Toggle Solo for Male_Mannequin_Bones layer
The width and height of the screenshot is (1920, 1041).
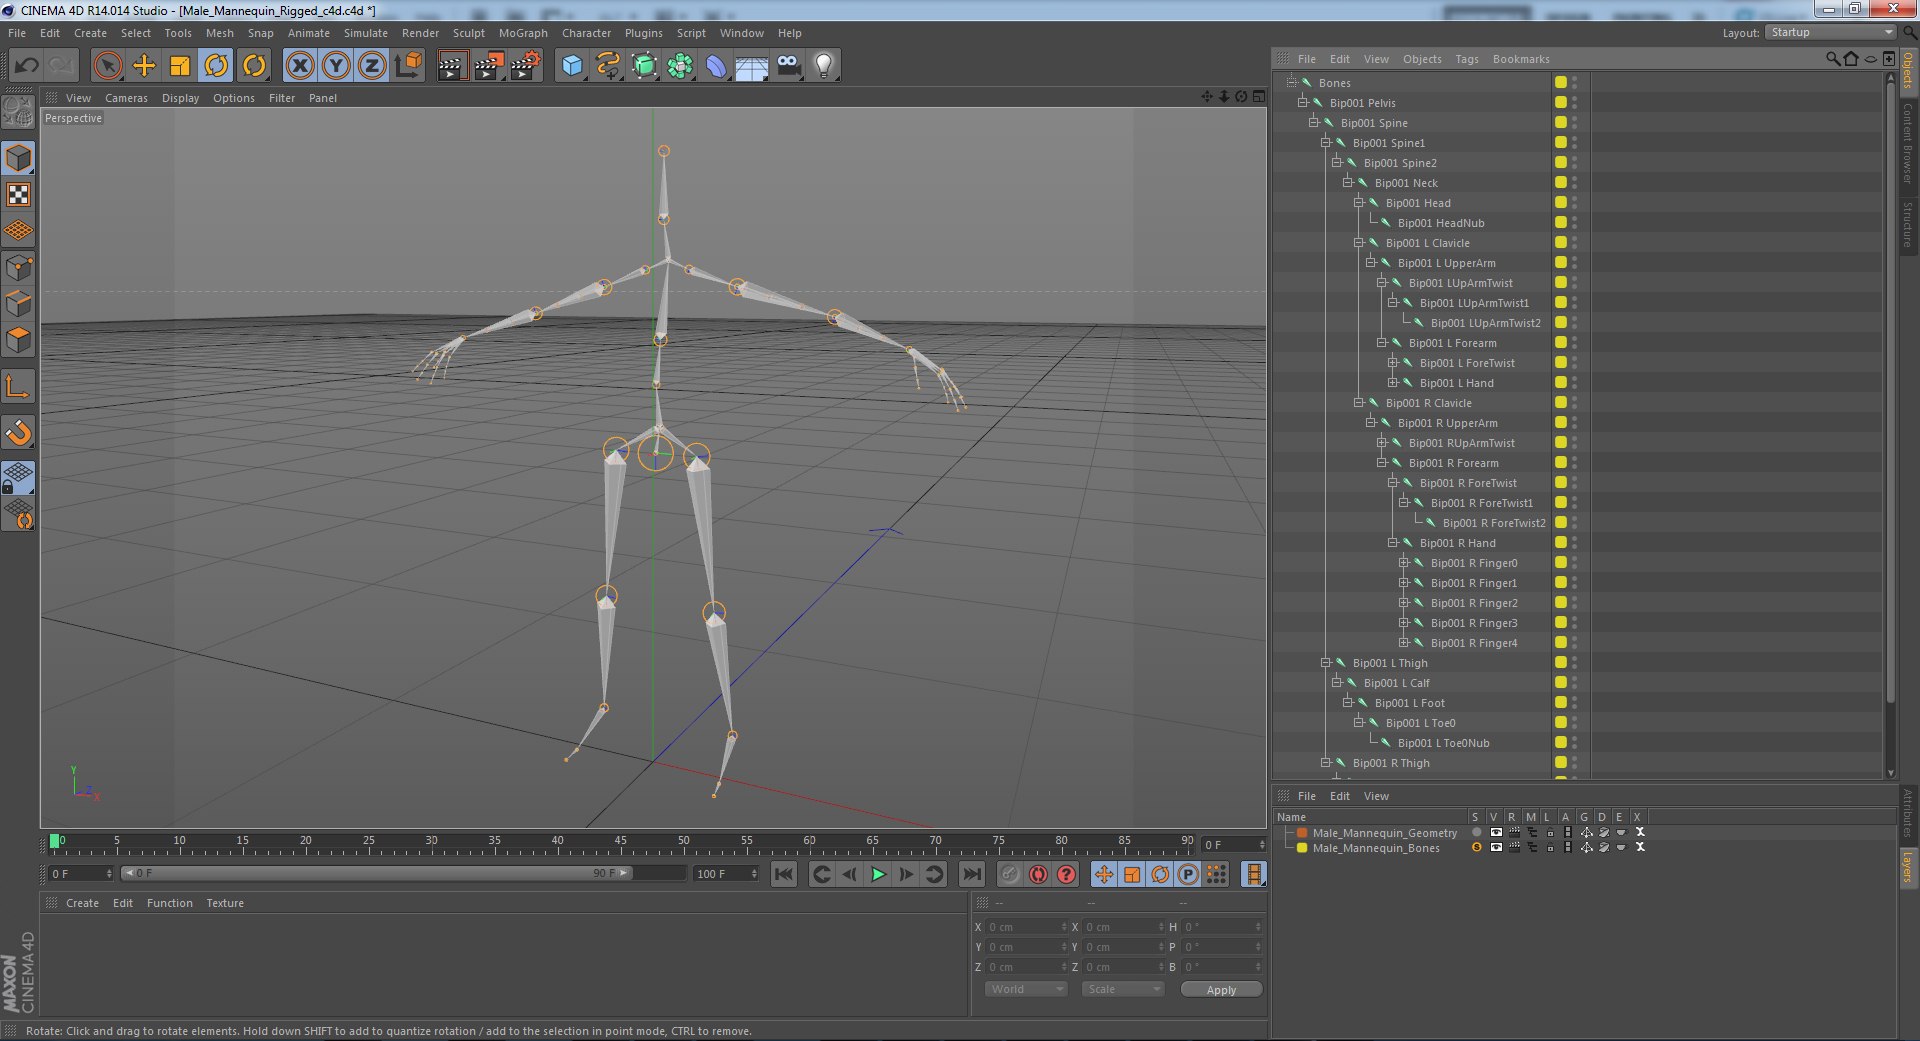click(1476, 847)
